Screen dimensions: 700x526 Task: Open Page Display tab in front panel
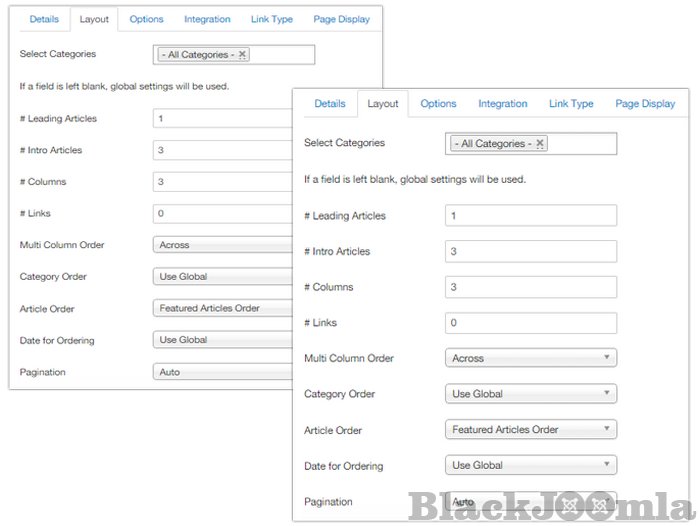645,104
